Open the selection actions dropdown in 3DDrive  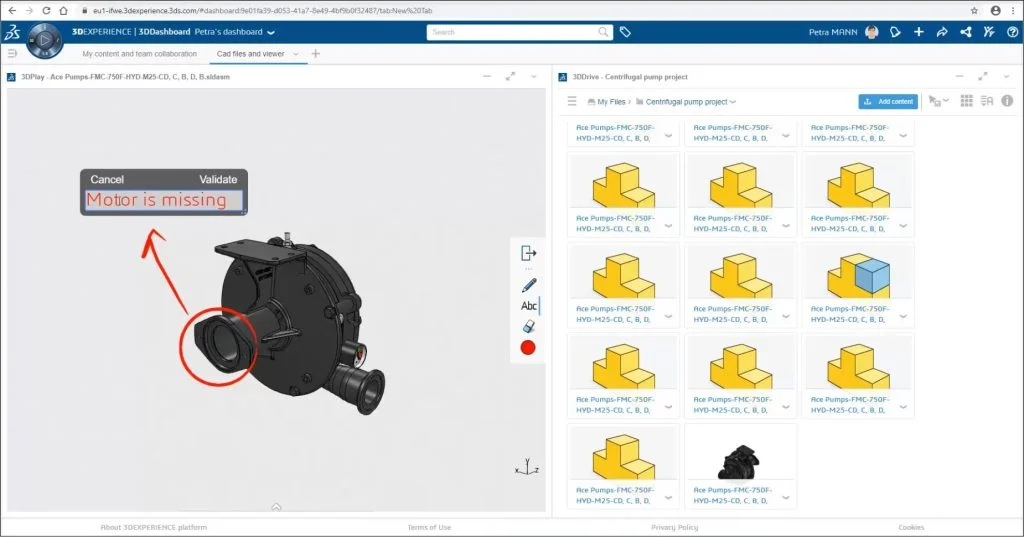coord(936,101)
